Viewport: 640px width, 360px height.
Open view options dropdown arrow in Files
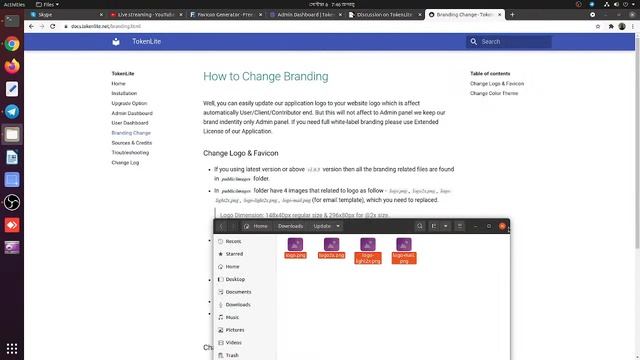[446, 226]
